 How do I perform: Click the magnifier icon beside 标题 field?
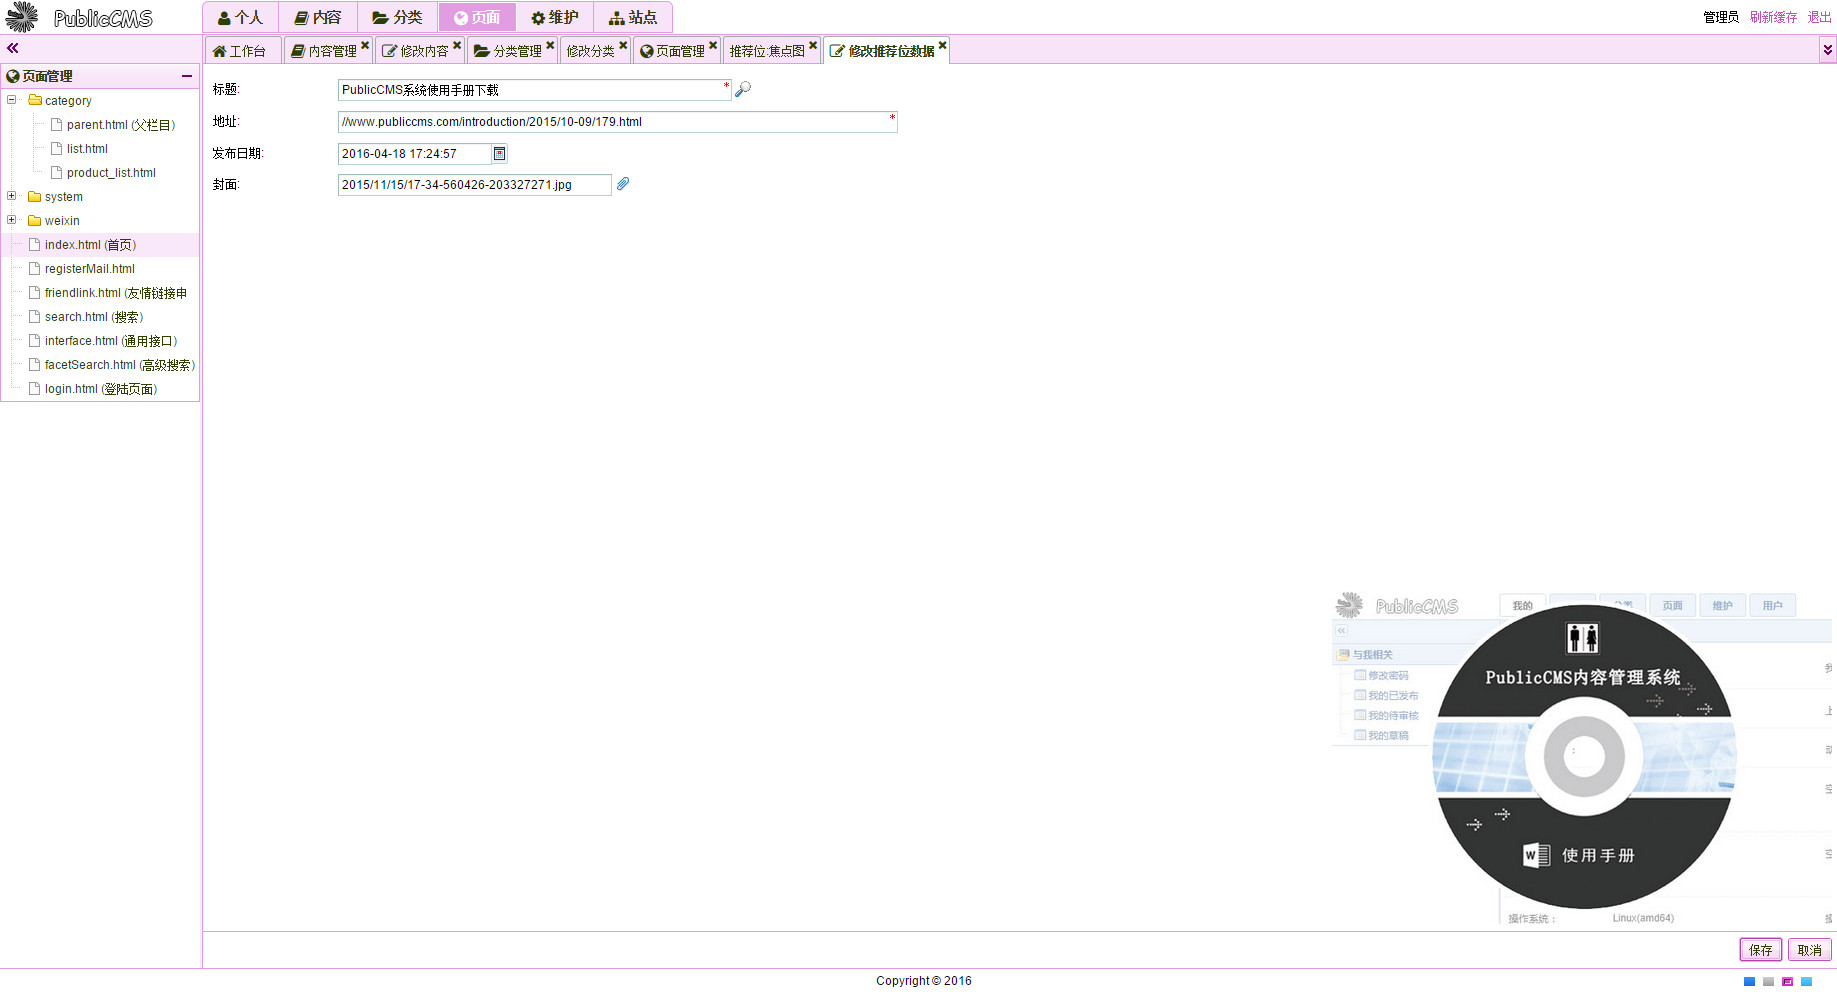(x=743, y=89)
